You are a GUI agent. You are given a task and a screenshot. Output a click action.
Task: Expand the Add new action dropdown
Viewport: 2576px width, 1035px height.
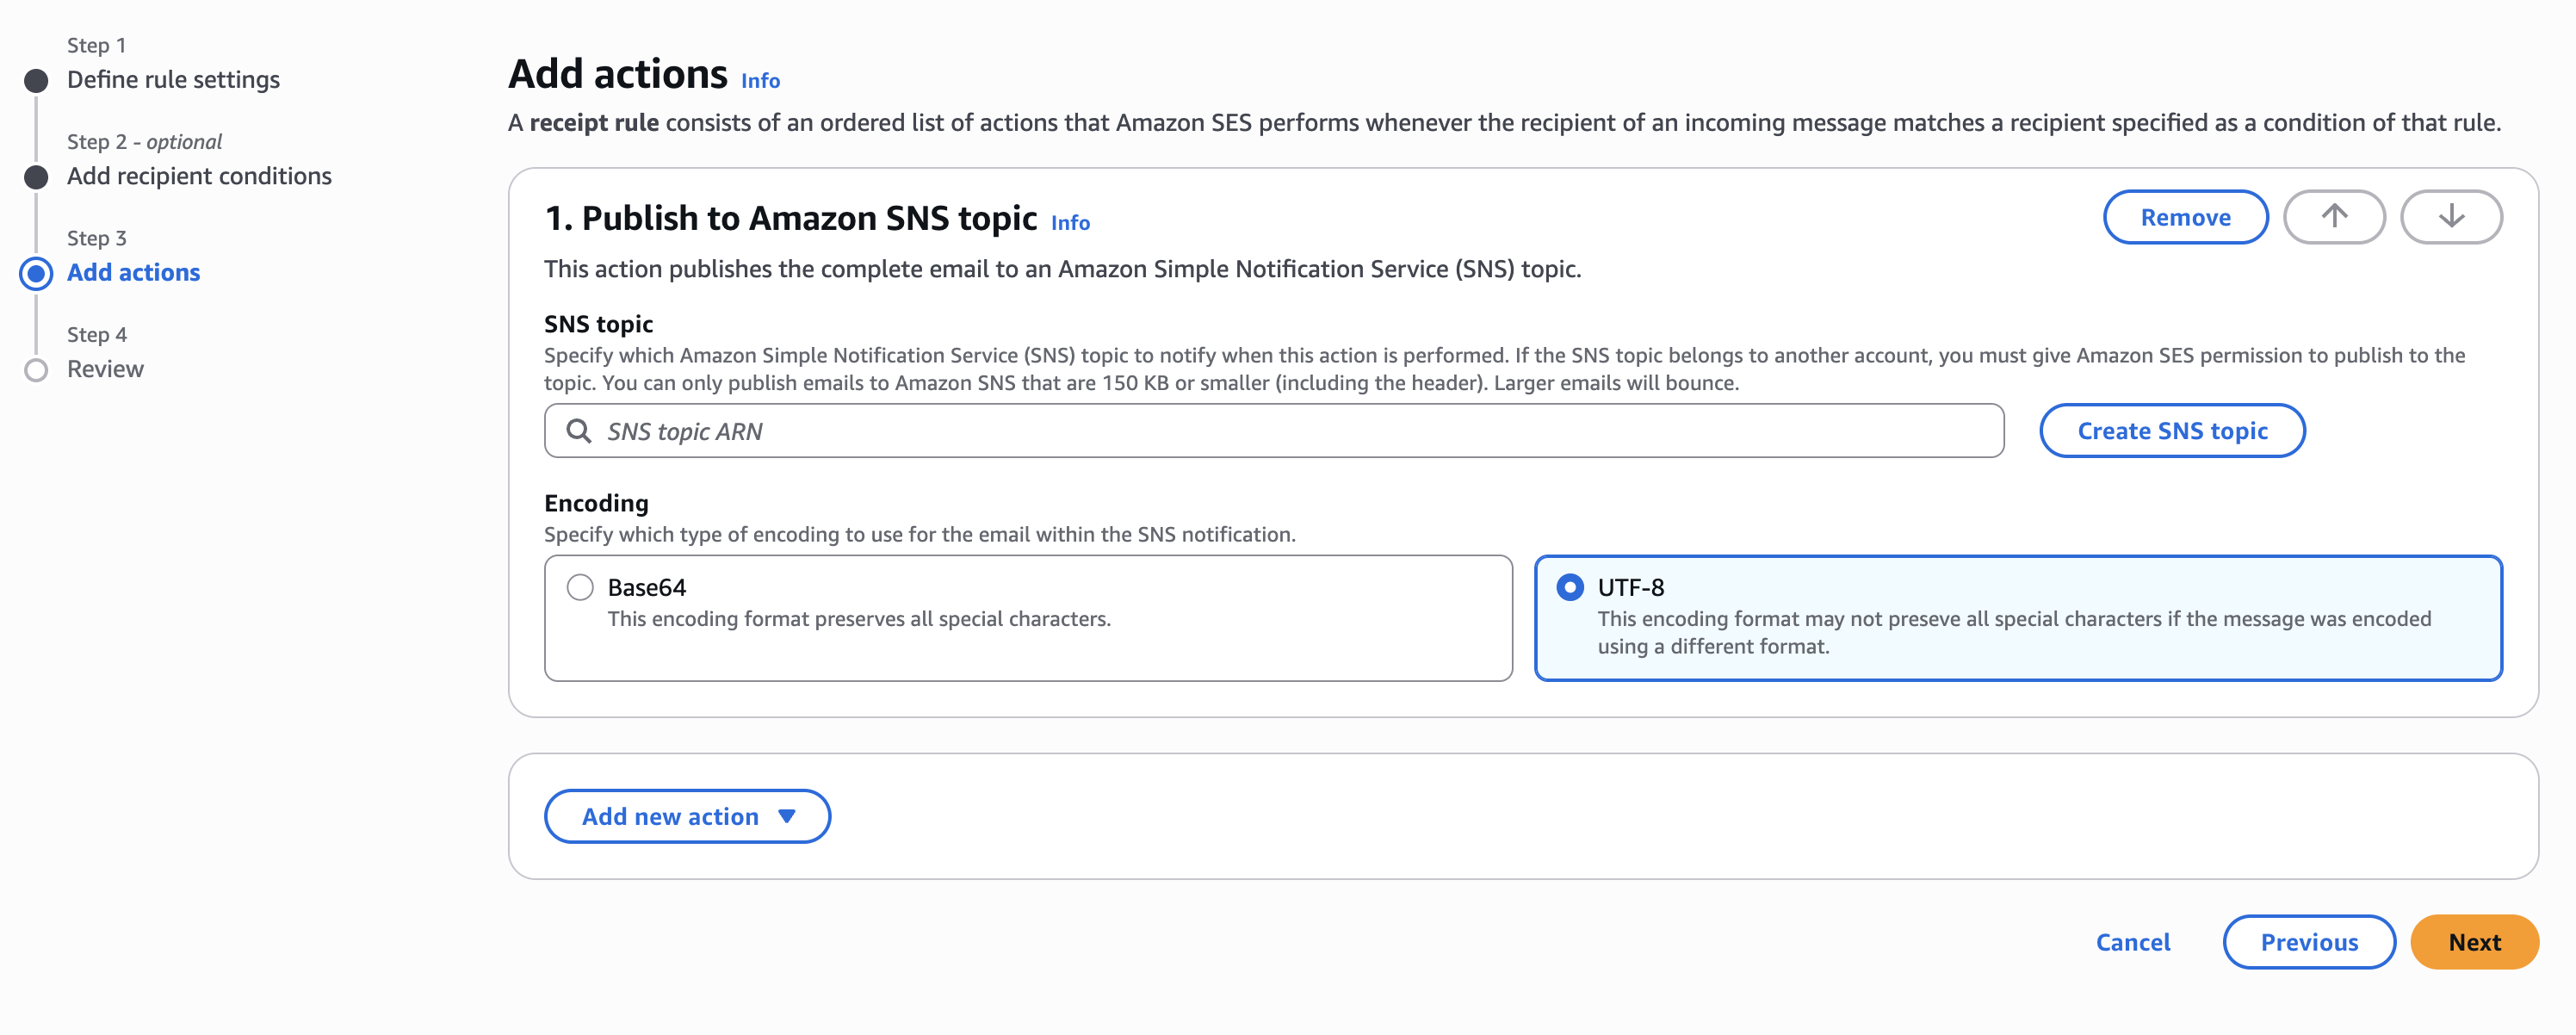670,816
